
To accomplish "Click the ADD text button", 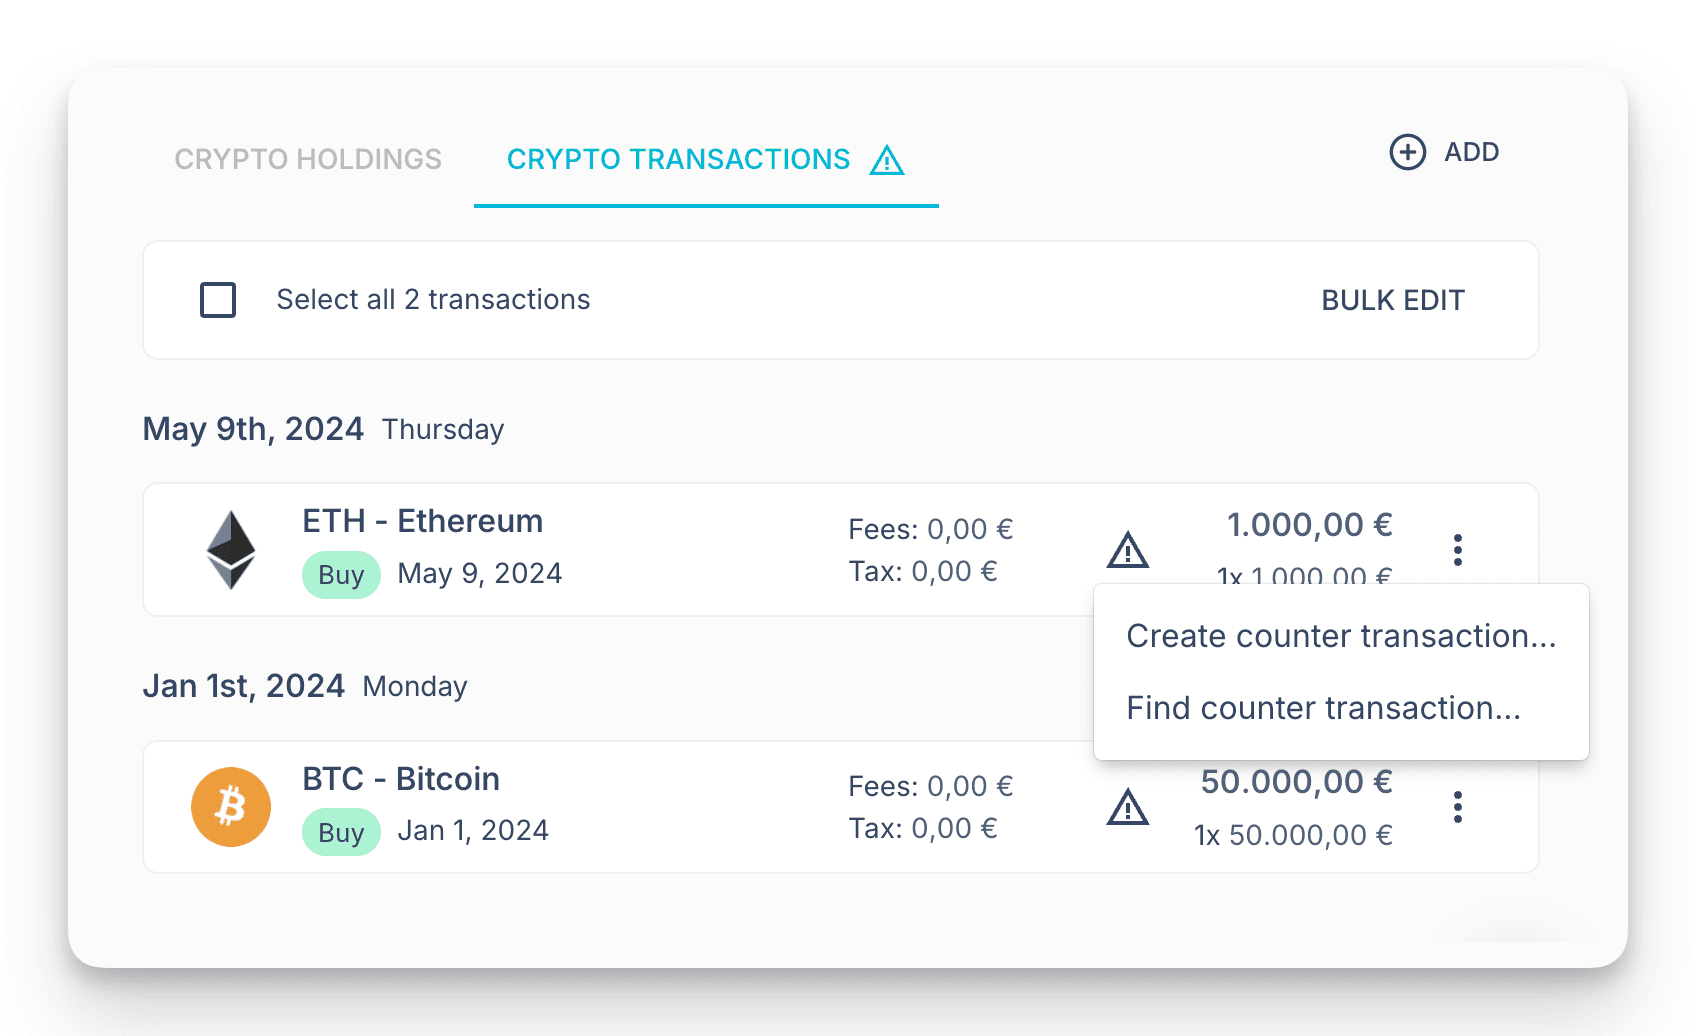I will point(1471,152).
